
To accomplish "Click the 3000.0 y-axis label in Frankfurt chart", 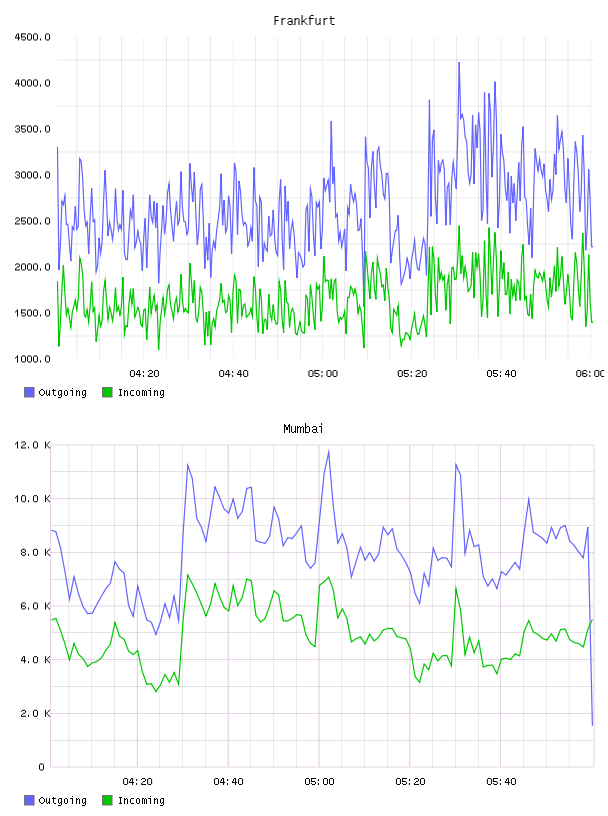I will coord(32,175).
